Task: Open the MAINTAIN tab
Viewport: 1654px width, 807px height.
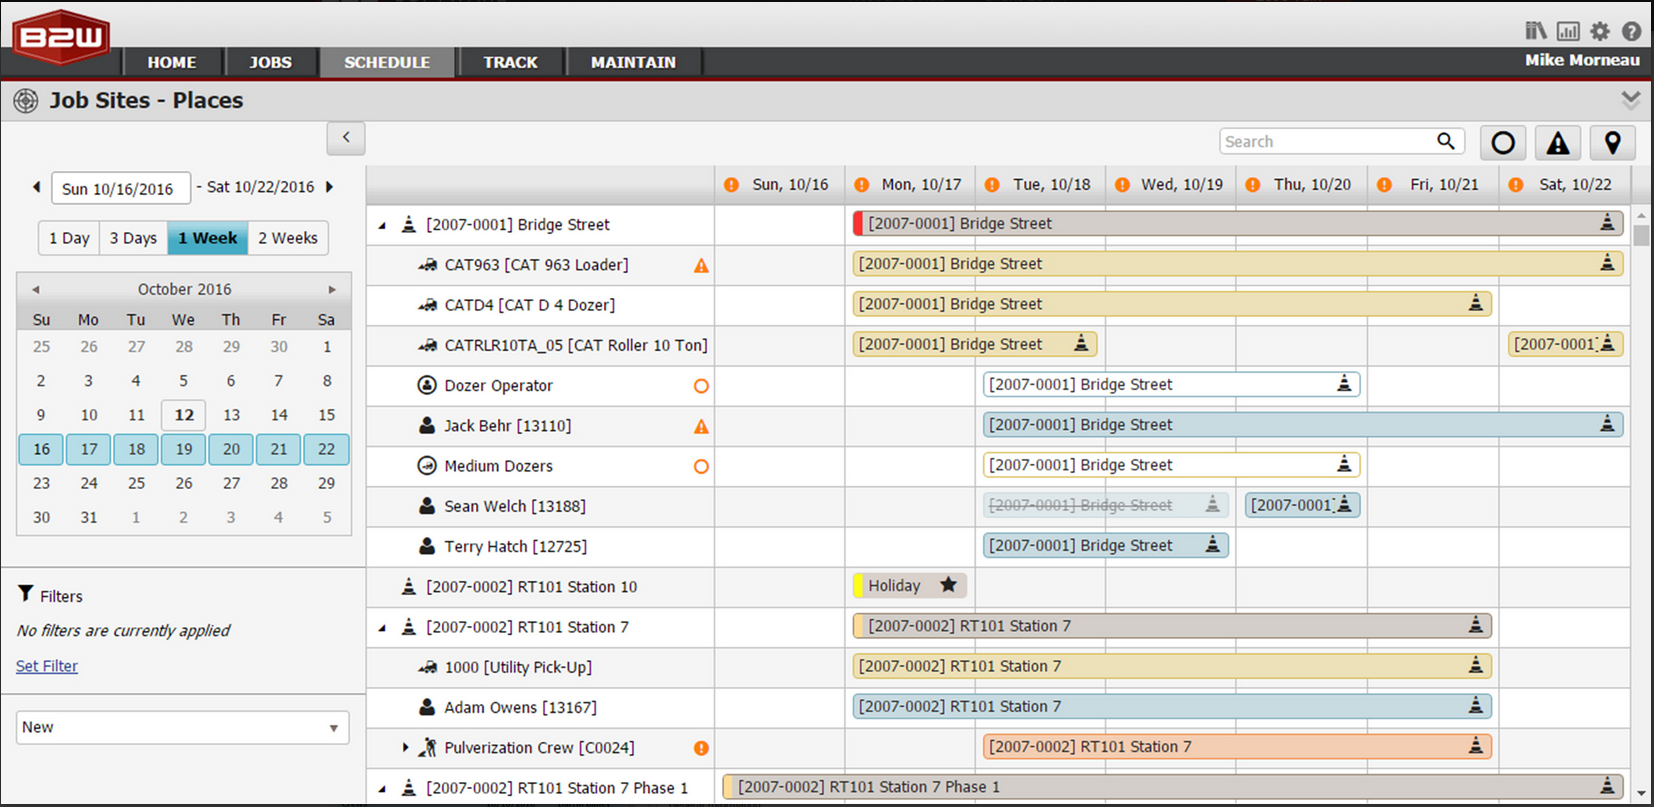Action: 633,62
